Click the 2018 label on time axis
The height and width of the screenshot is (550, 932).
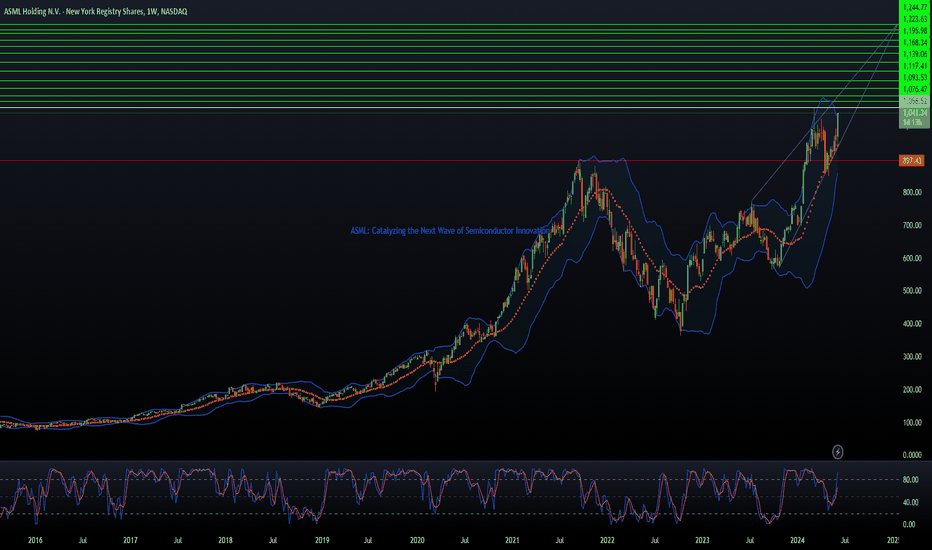pyautogui.click(x=225, y=540)
